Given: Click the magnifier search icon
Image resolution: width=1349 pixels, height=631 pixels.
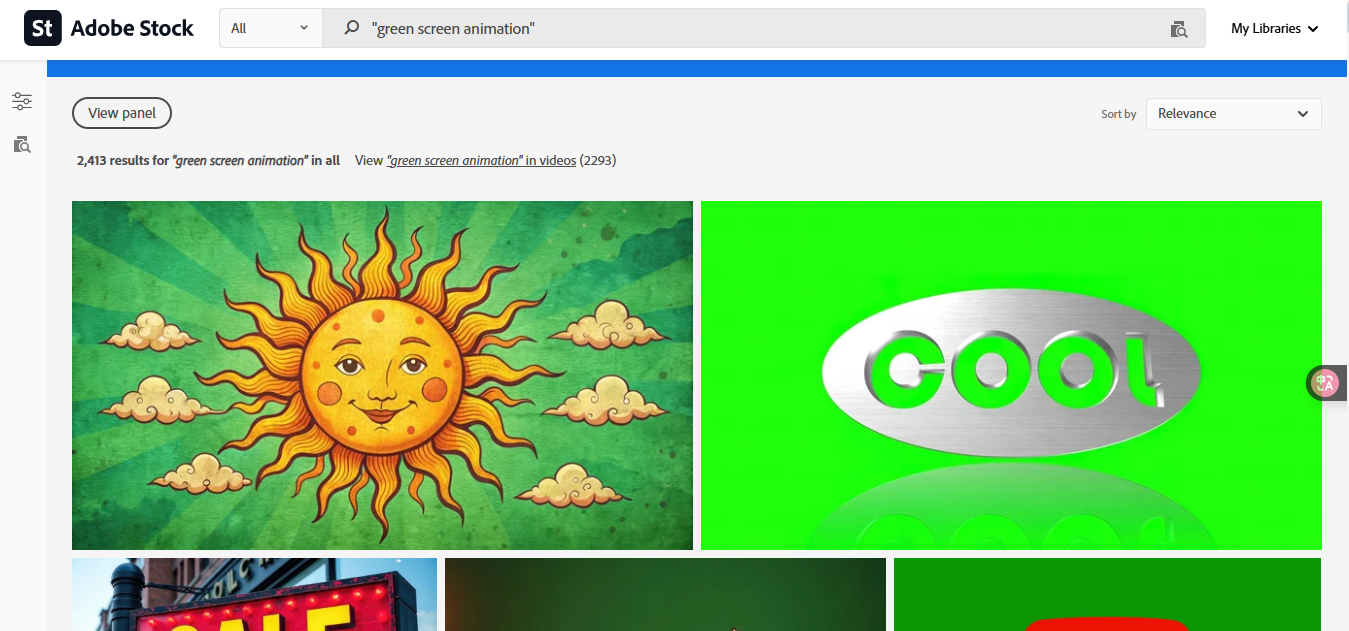Looking at the screenshot, I should 351,28.
